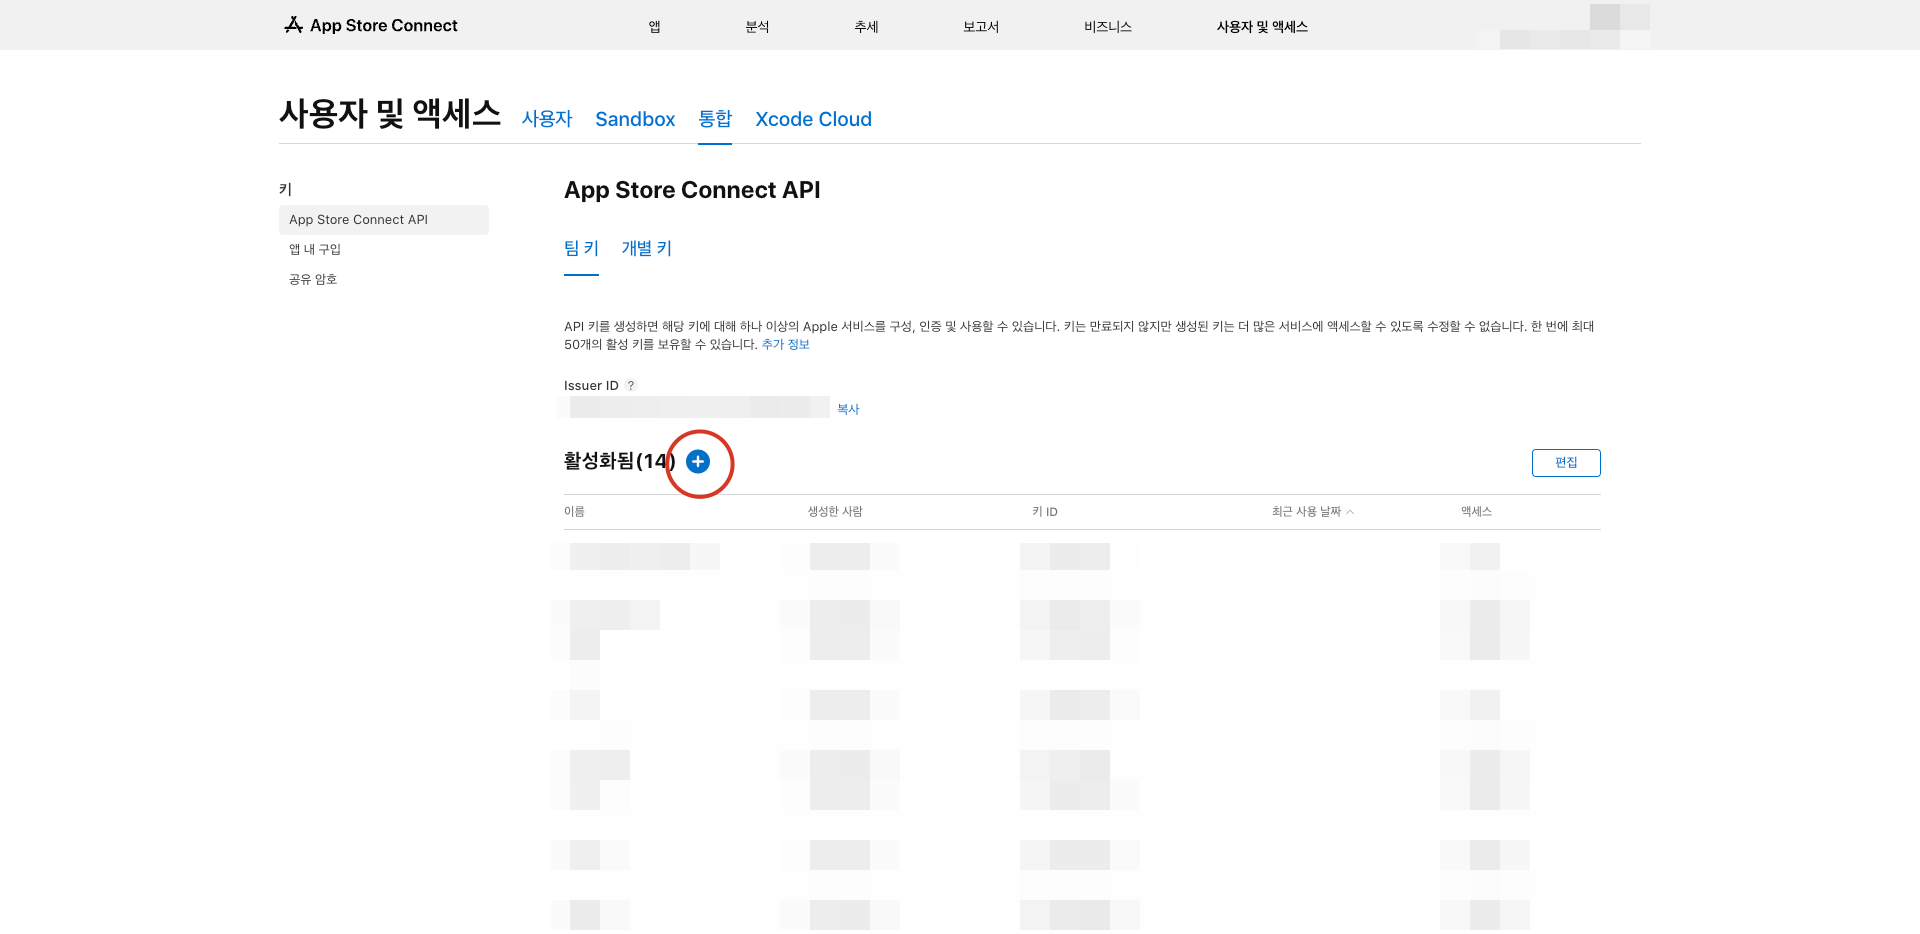The height and width of the screenshot is (934, 1920).
Task: Click the App Store Connect title text
Action: (384, 25)
